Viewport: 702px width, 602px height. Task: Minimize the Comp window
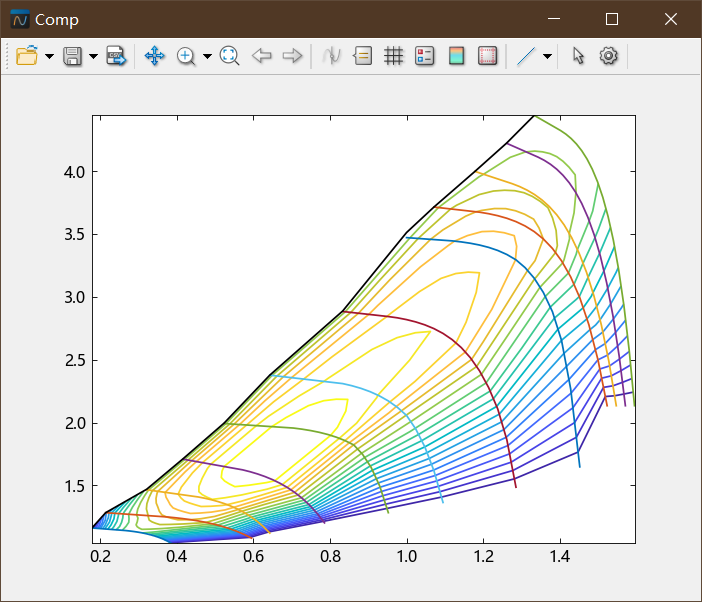click(x=554, y=19)
